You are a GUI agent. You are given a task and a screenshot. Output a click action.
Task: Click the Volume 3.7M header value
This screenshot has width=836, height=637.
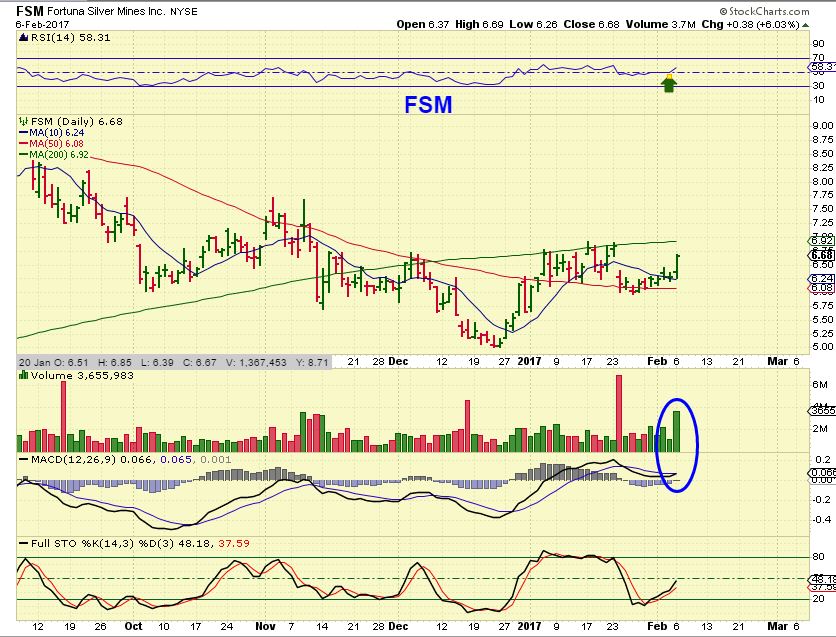click(661, 25)
